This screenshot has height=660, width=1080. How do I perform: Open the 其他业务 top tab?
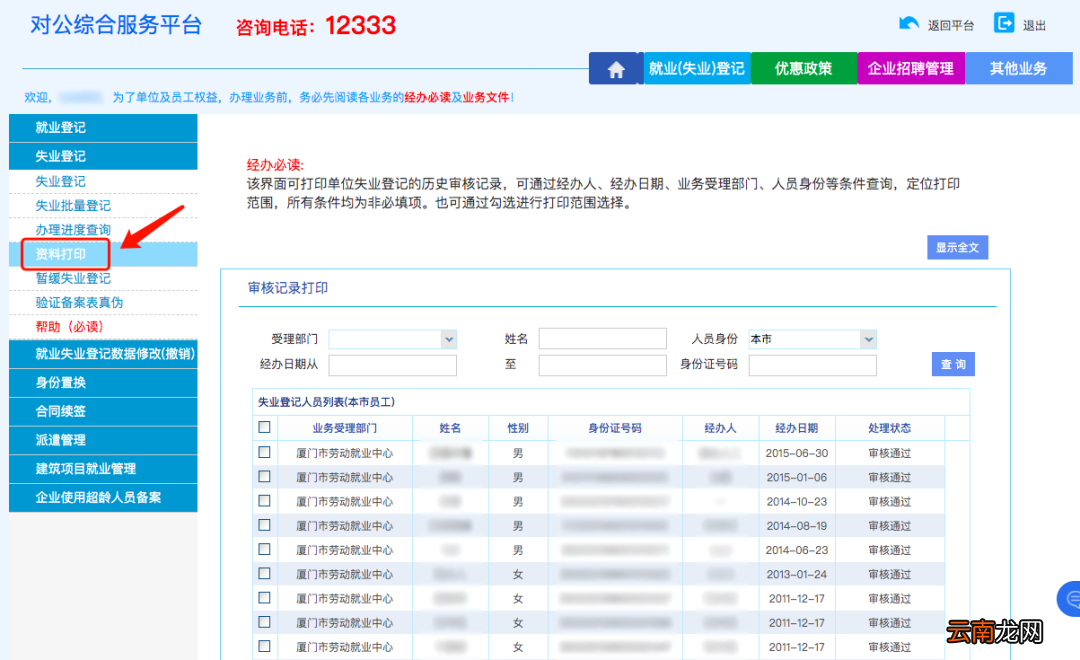(1019, 68)
